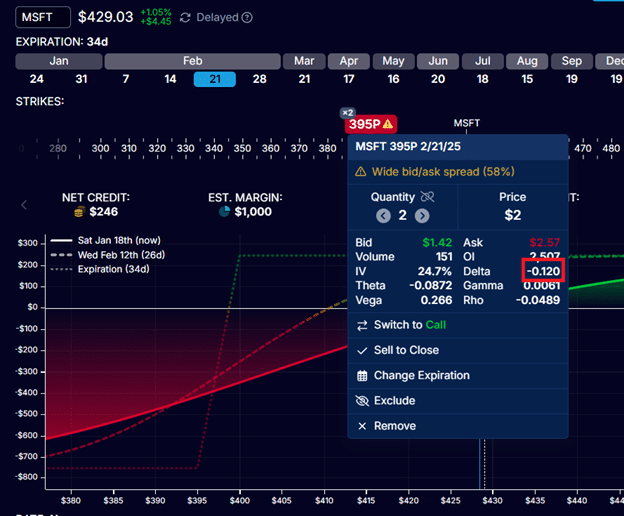Click Switch to Call in the popup menu

click(x=458, y=325)
